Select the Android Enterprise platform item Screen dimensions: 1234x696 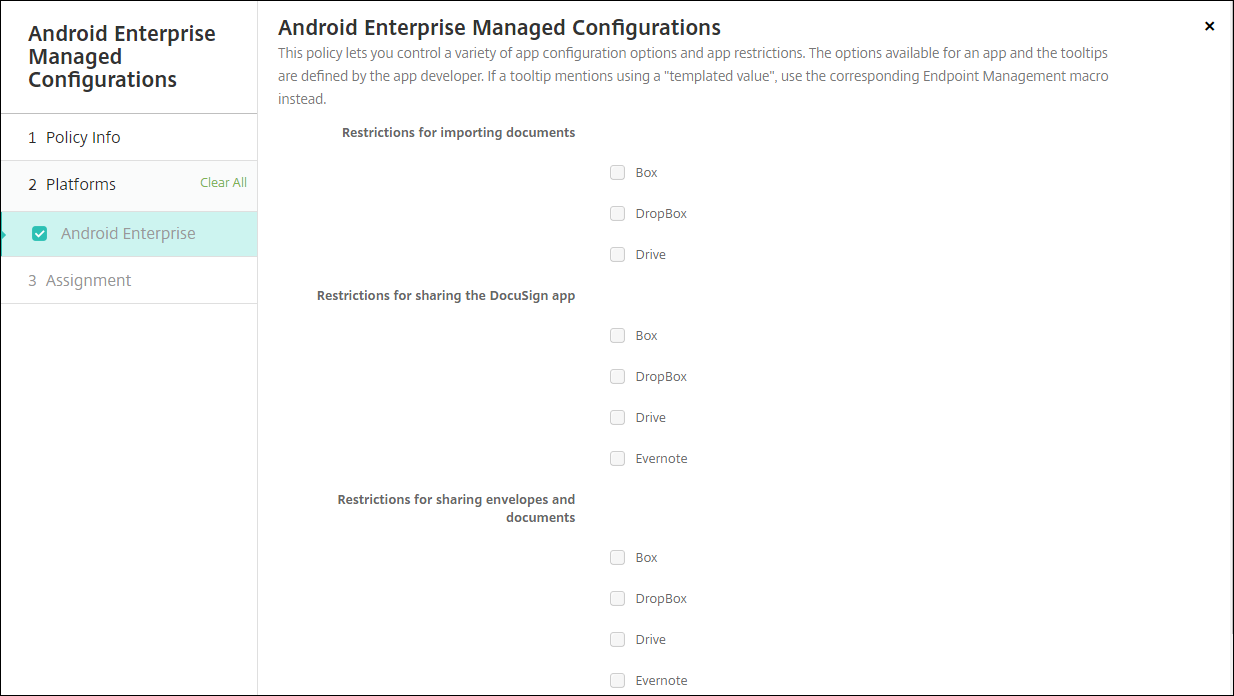pos(128,234)
